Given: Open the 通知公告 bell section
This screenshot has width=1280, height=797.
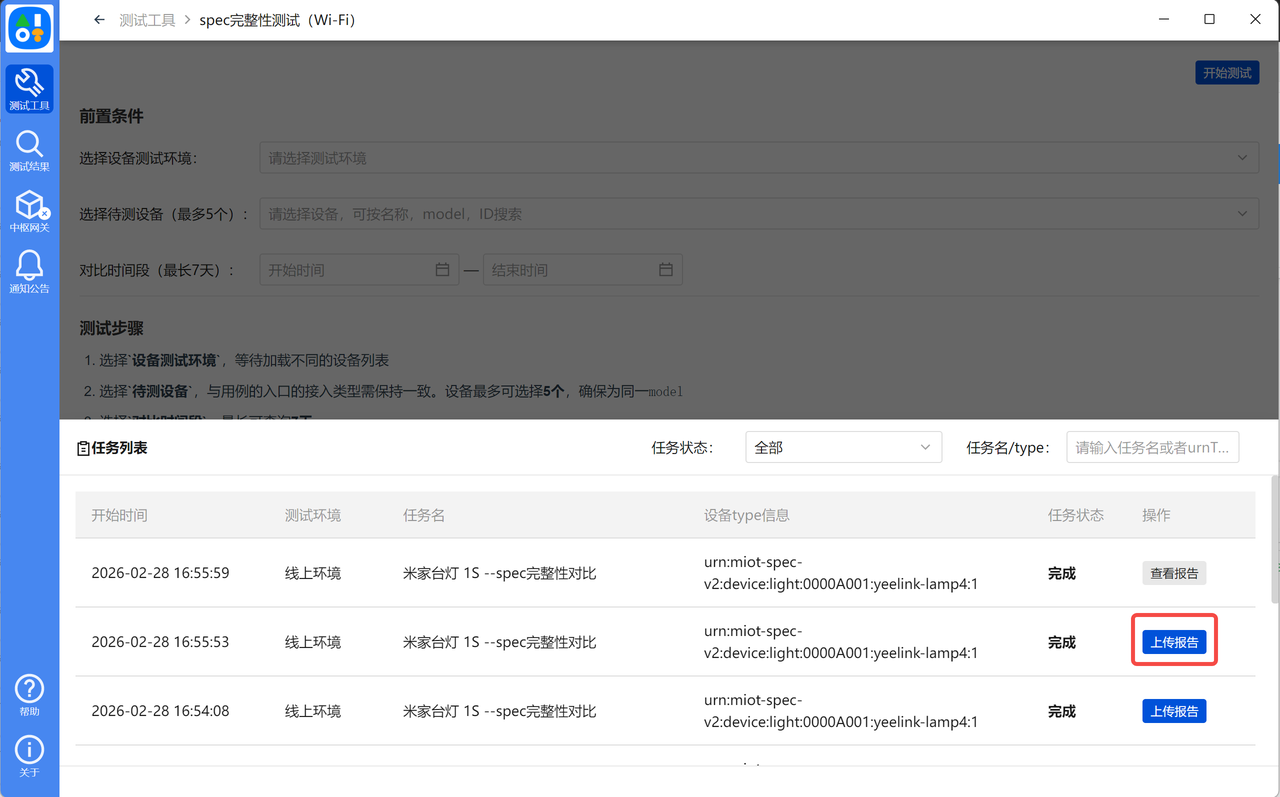Looking at the screenshot, I should pos(29,272).
